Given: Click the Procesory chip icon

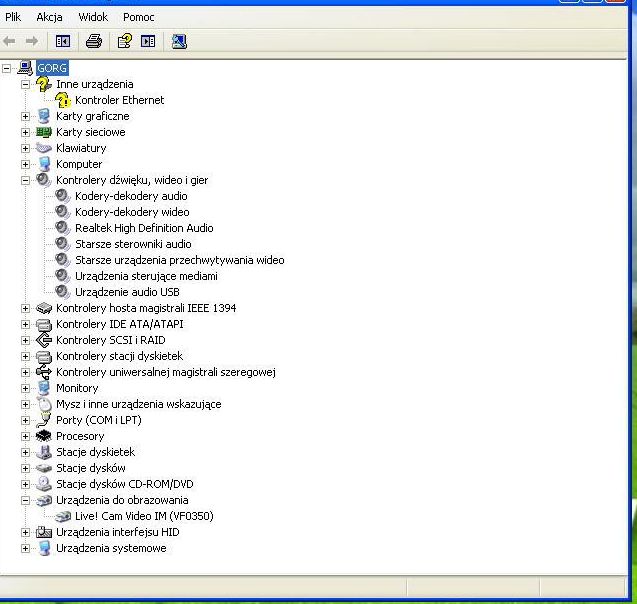Looking at the screenshot, I should pos(43,436).
